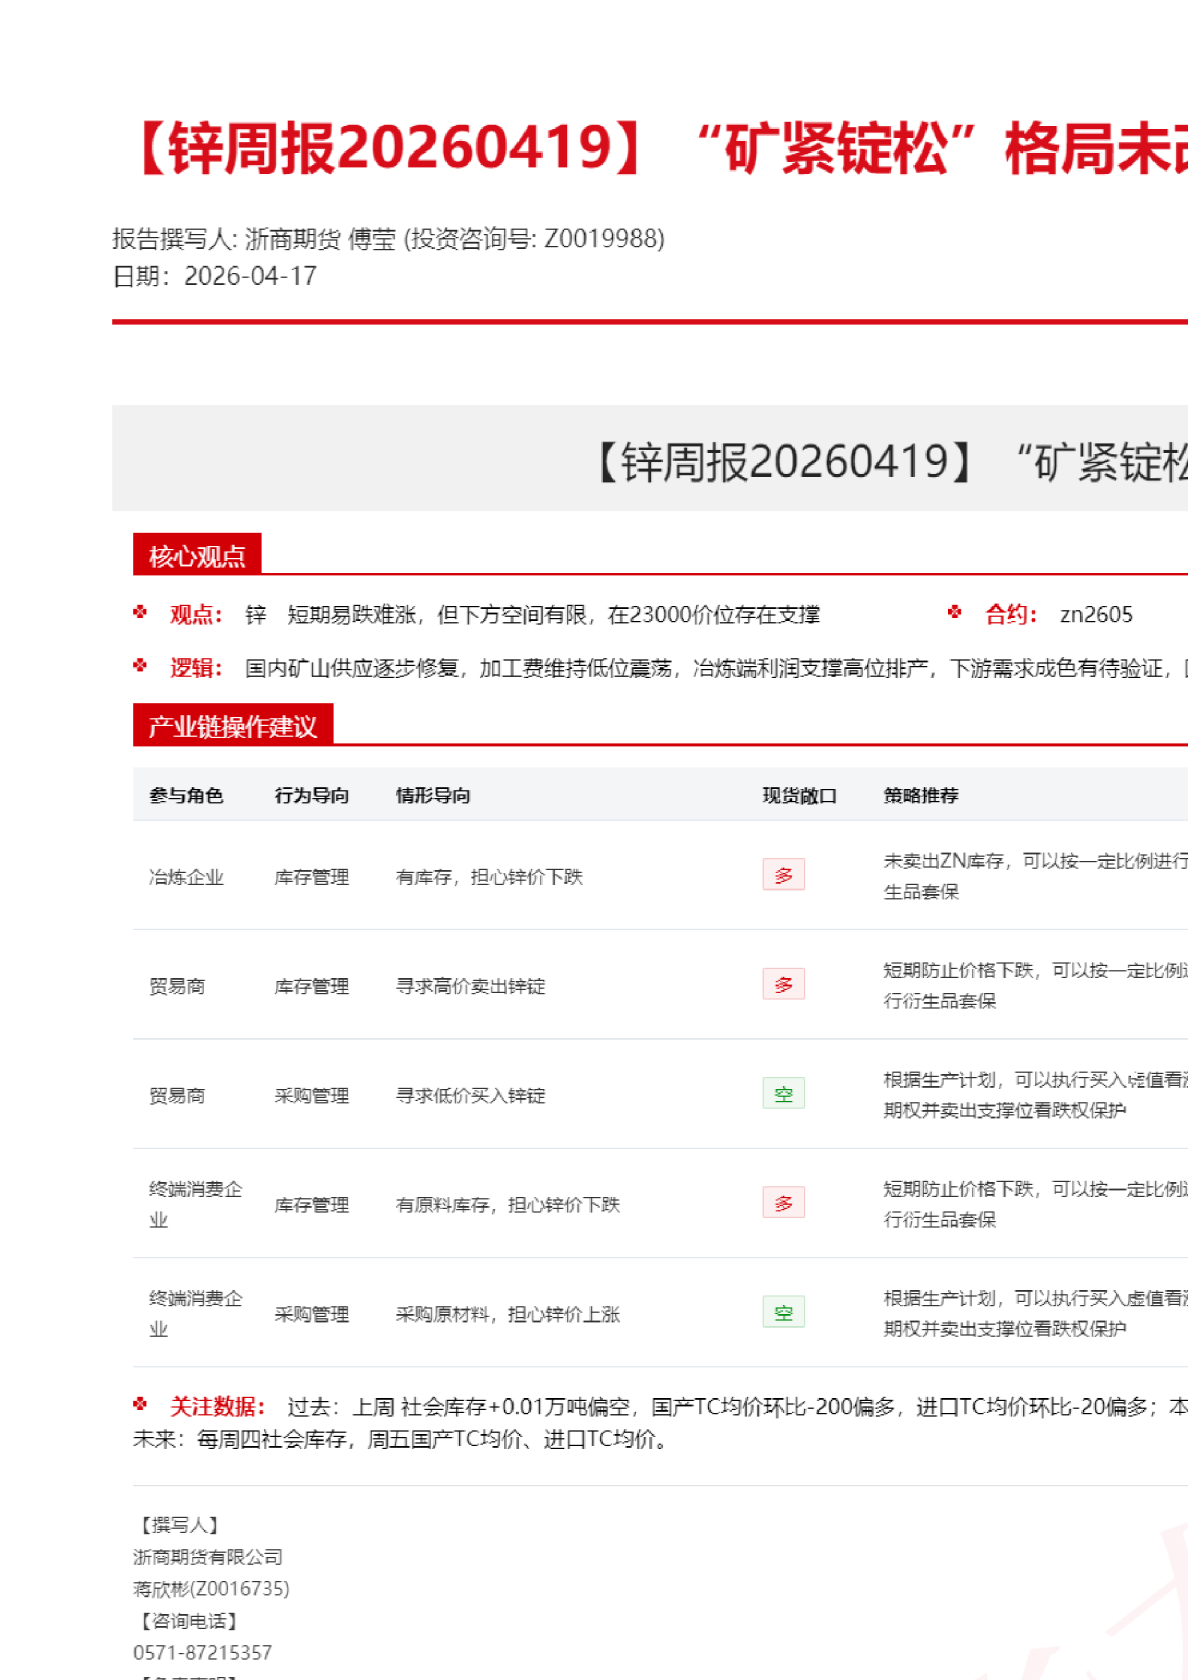Click the red bullet beside 逻辑
The image size is (1188, 1680).
point(140,665)
